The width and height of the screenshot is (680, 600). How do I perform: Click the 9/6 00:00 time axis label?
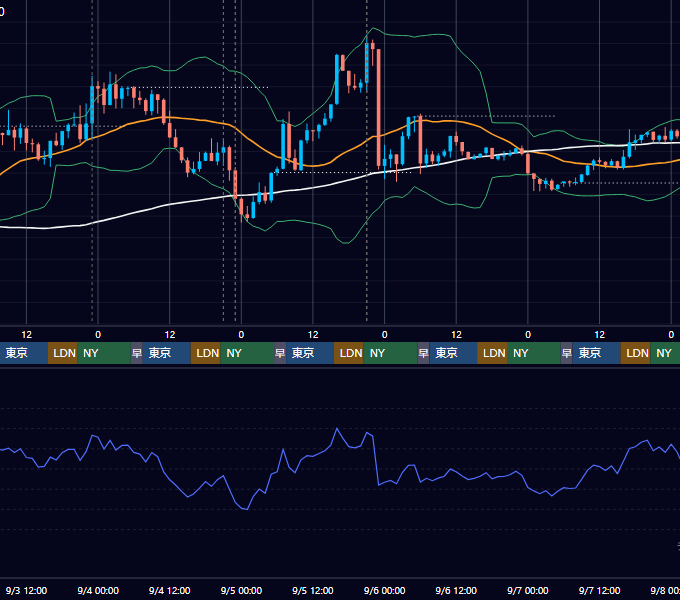click(x=385, y=590)
